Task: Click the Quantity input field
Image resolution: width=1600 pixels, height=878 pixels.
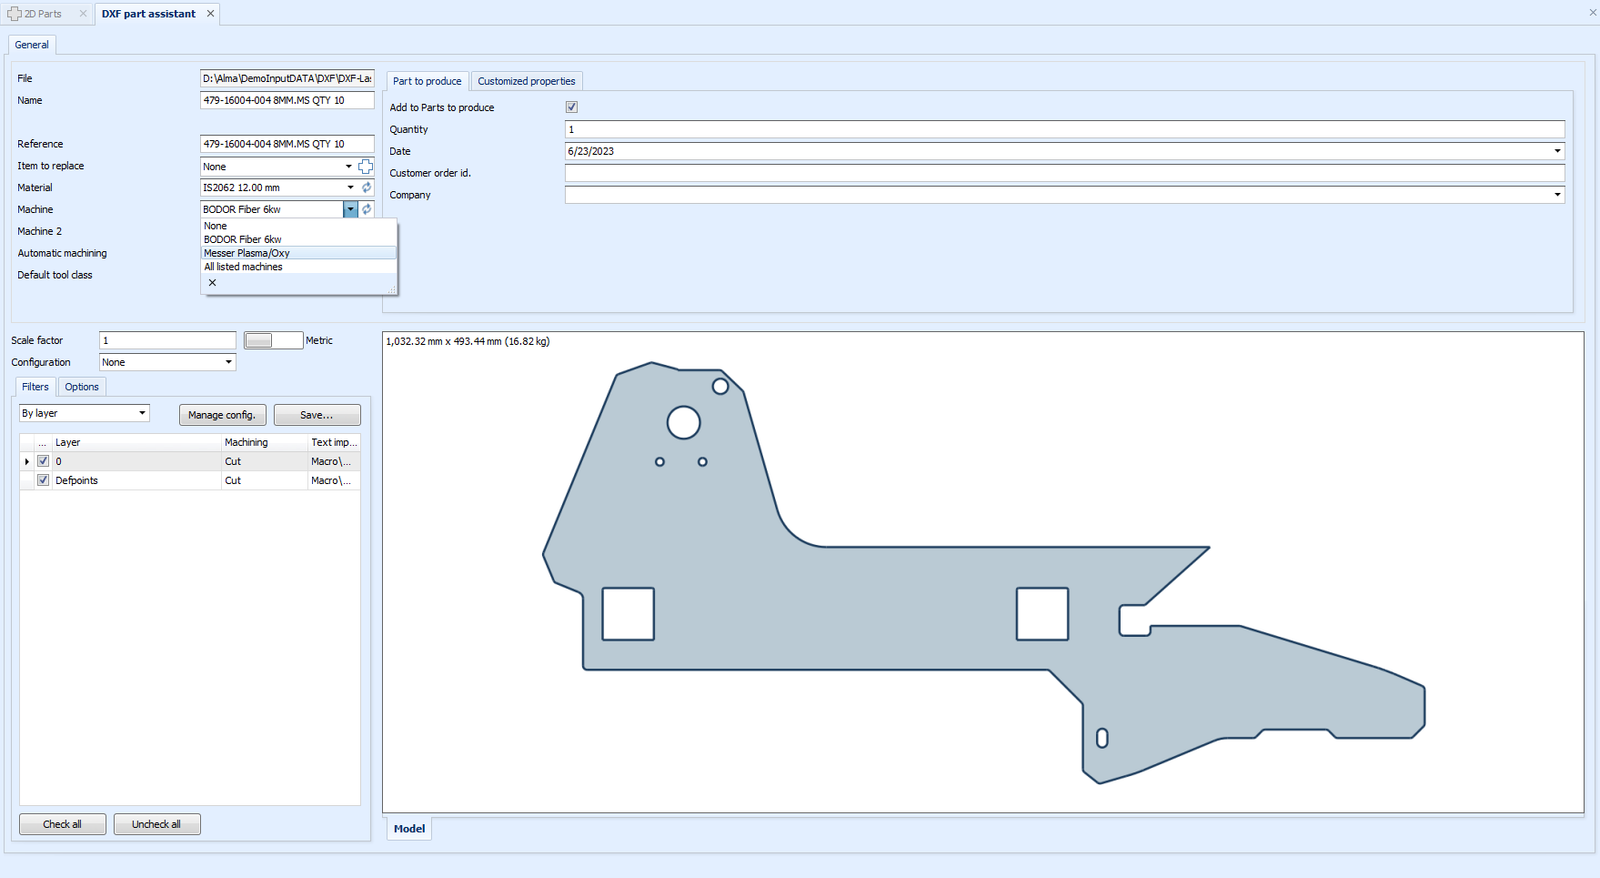Action: coord(1064,129)
